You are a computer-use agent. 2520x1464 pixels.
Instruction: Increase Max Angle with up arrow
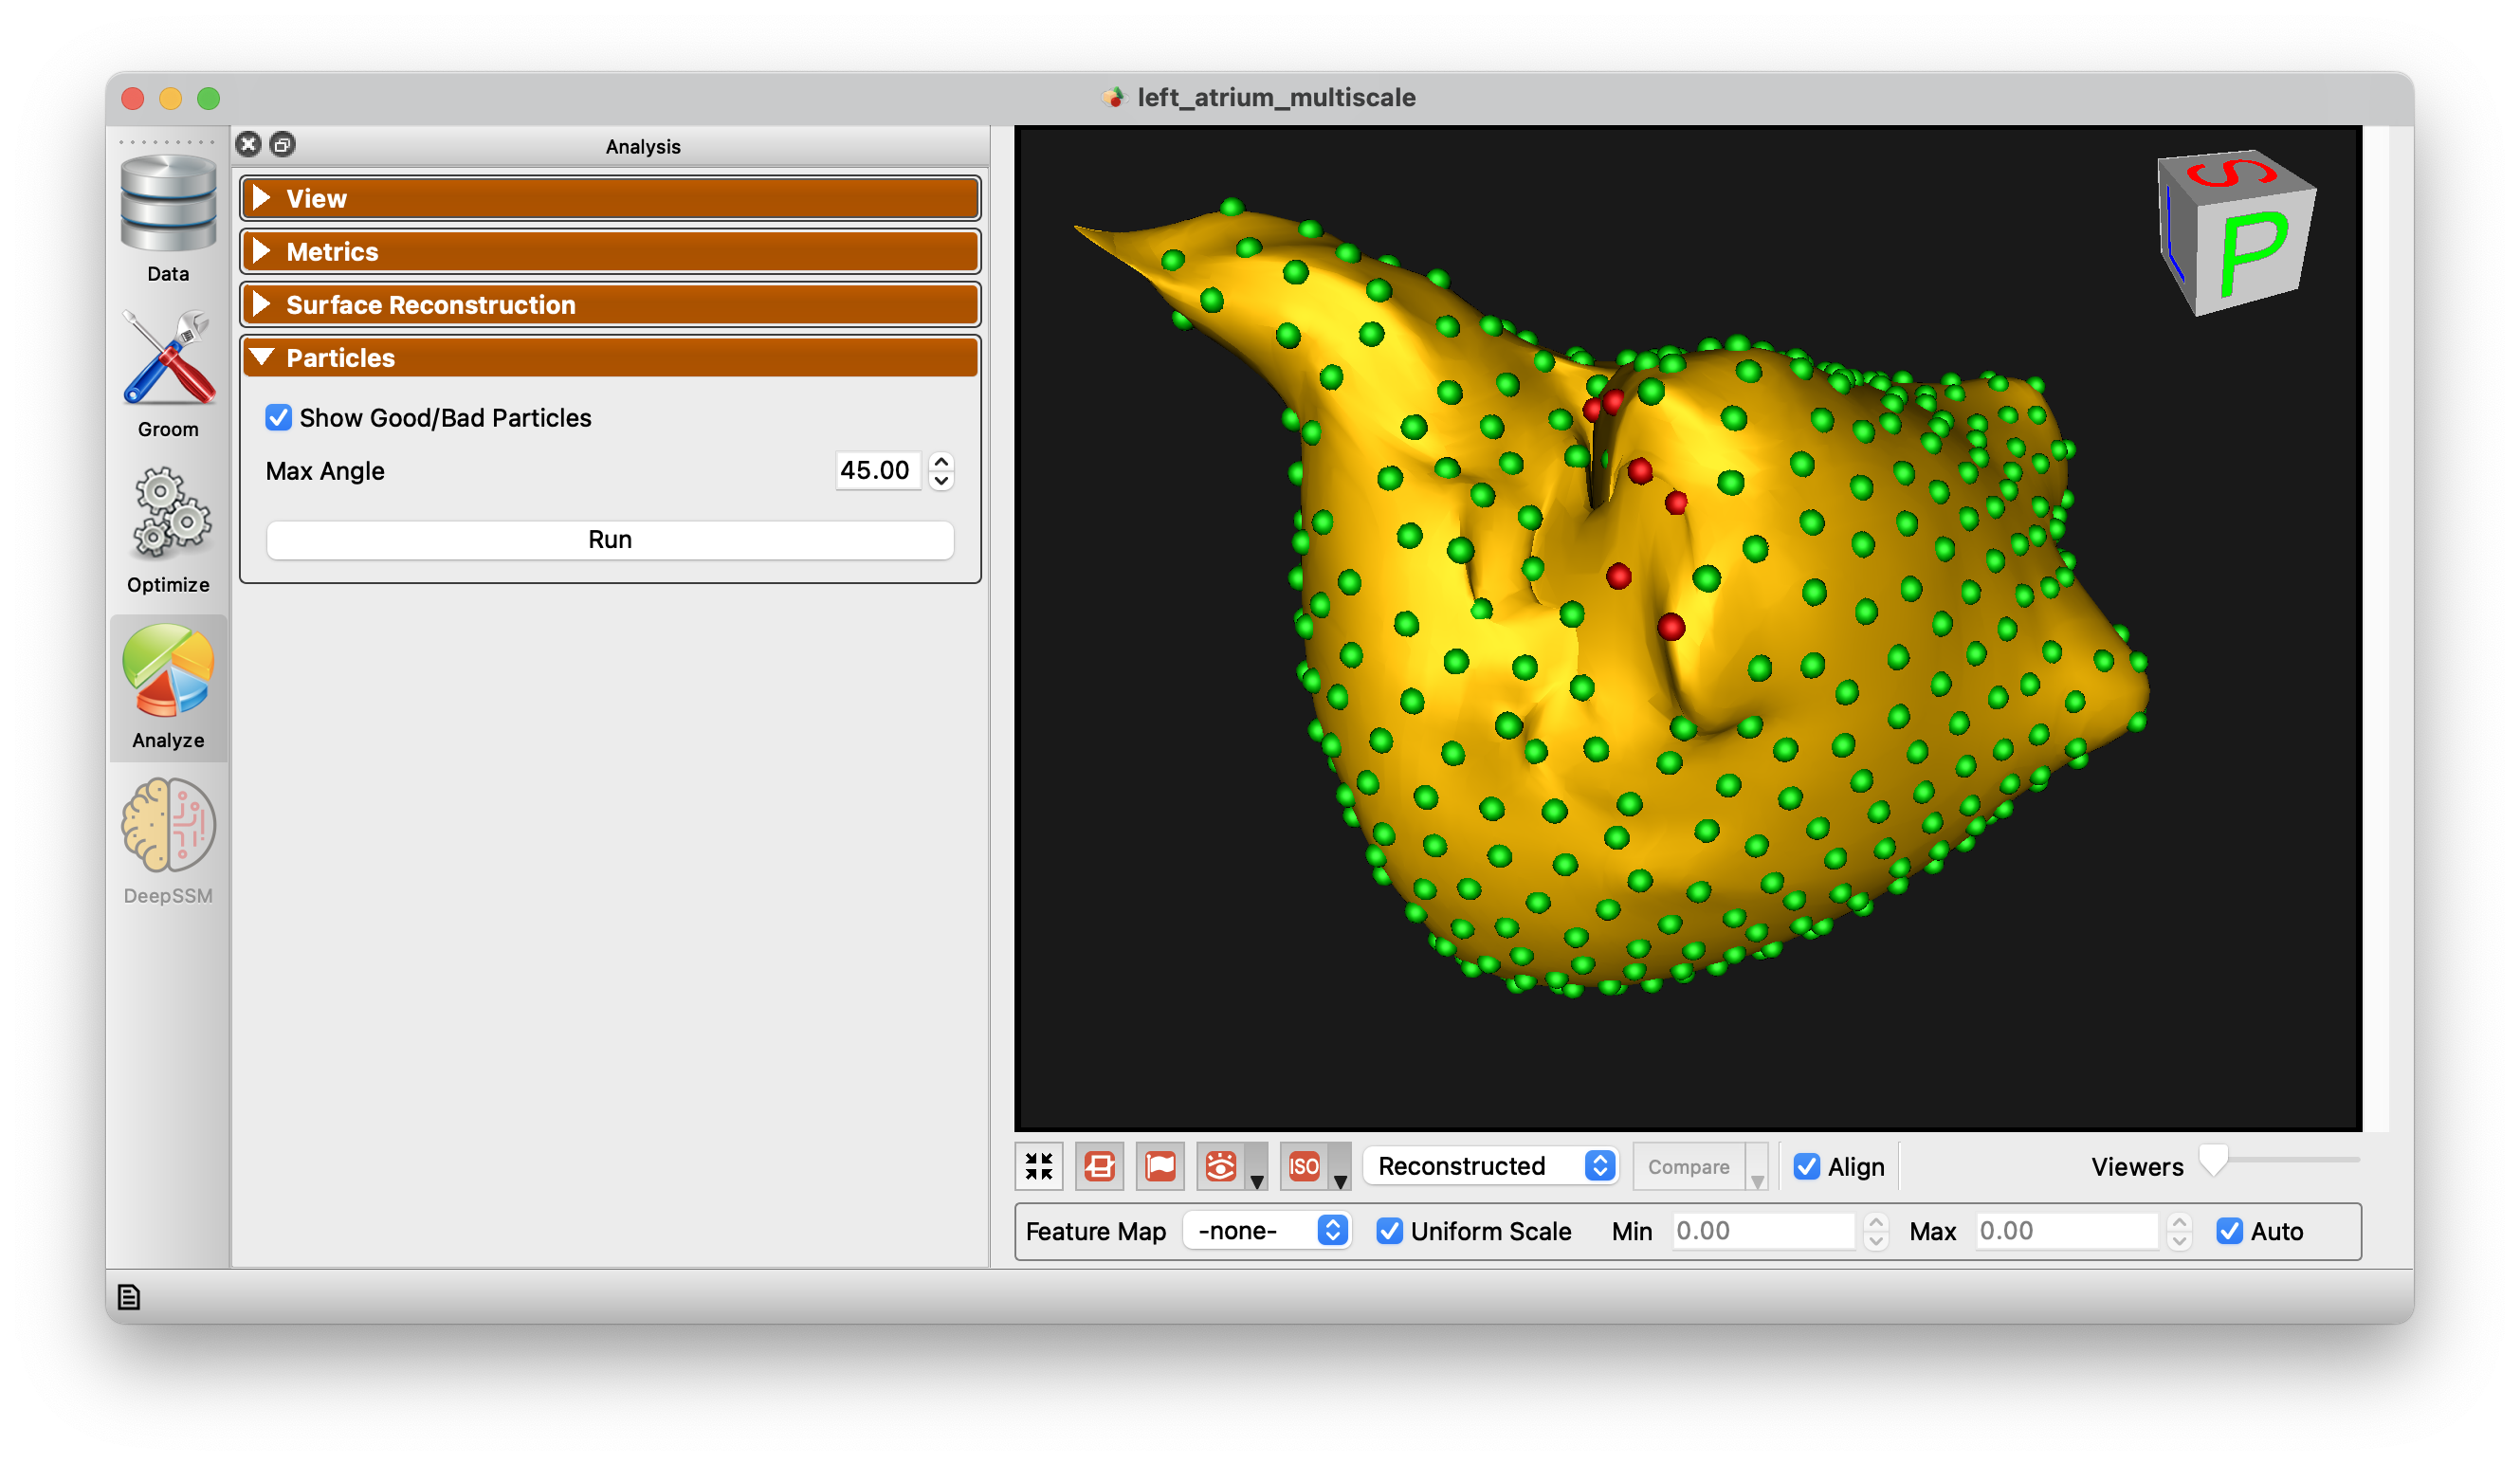941,461
